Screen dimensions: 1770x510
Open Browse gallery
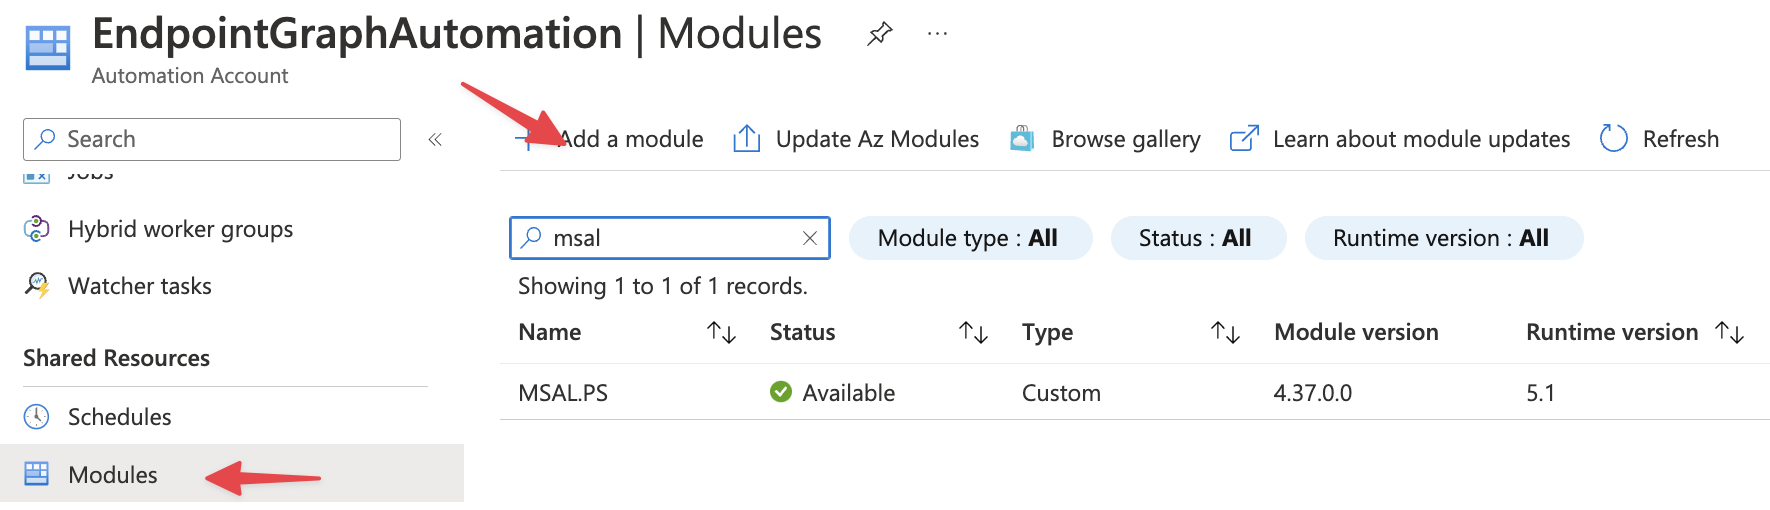[x=1124, y=139]
